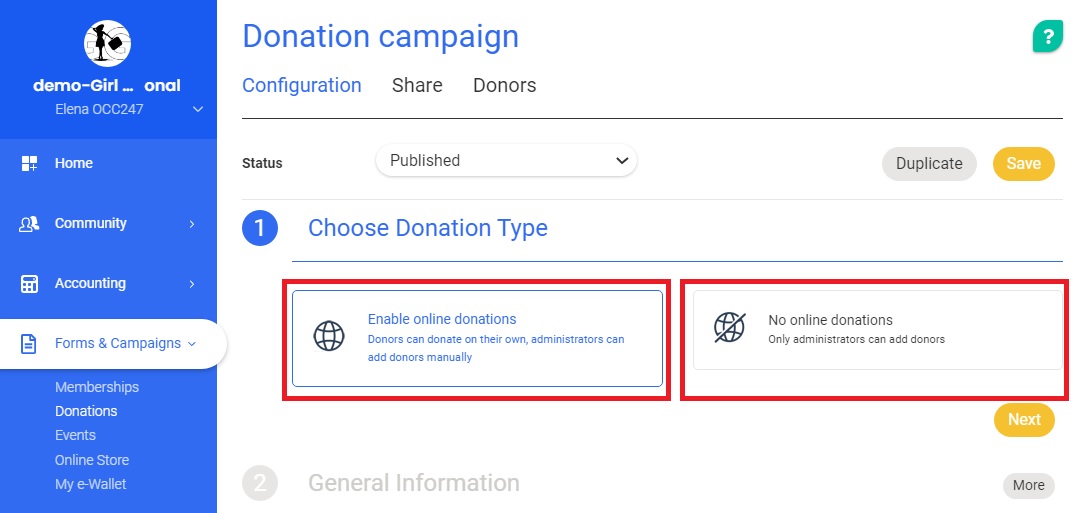1087x513 pixels.
Task: Switch to the Donors tab
Action: pyautogui.click(x=504, y=86)
